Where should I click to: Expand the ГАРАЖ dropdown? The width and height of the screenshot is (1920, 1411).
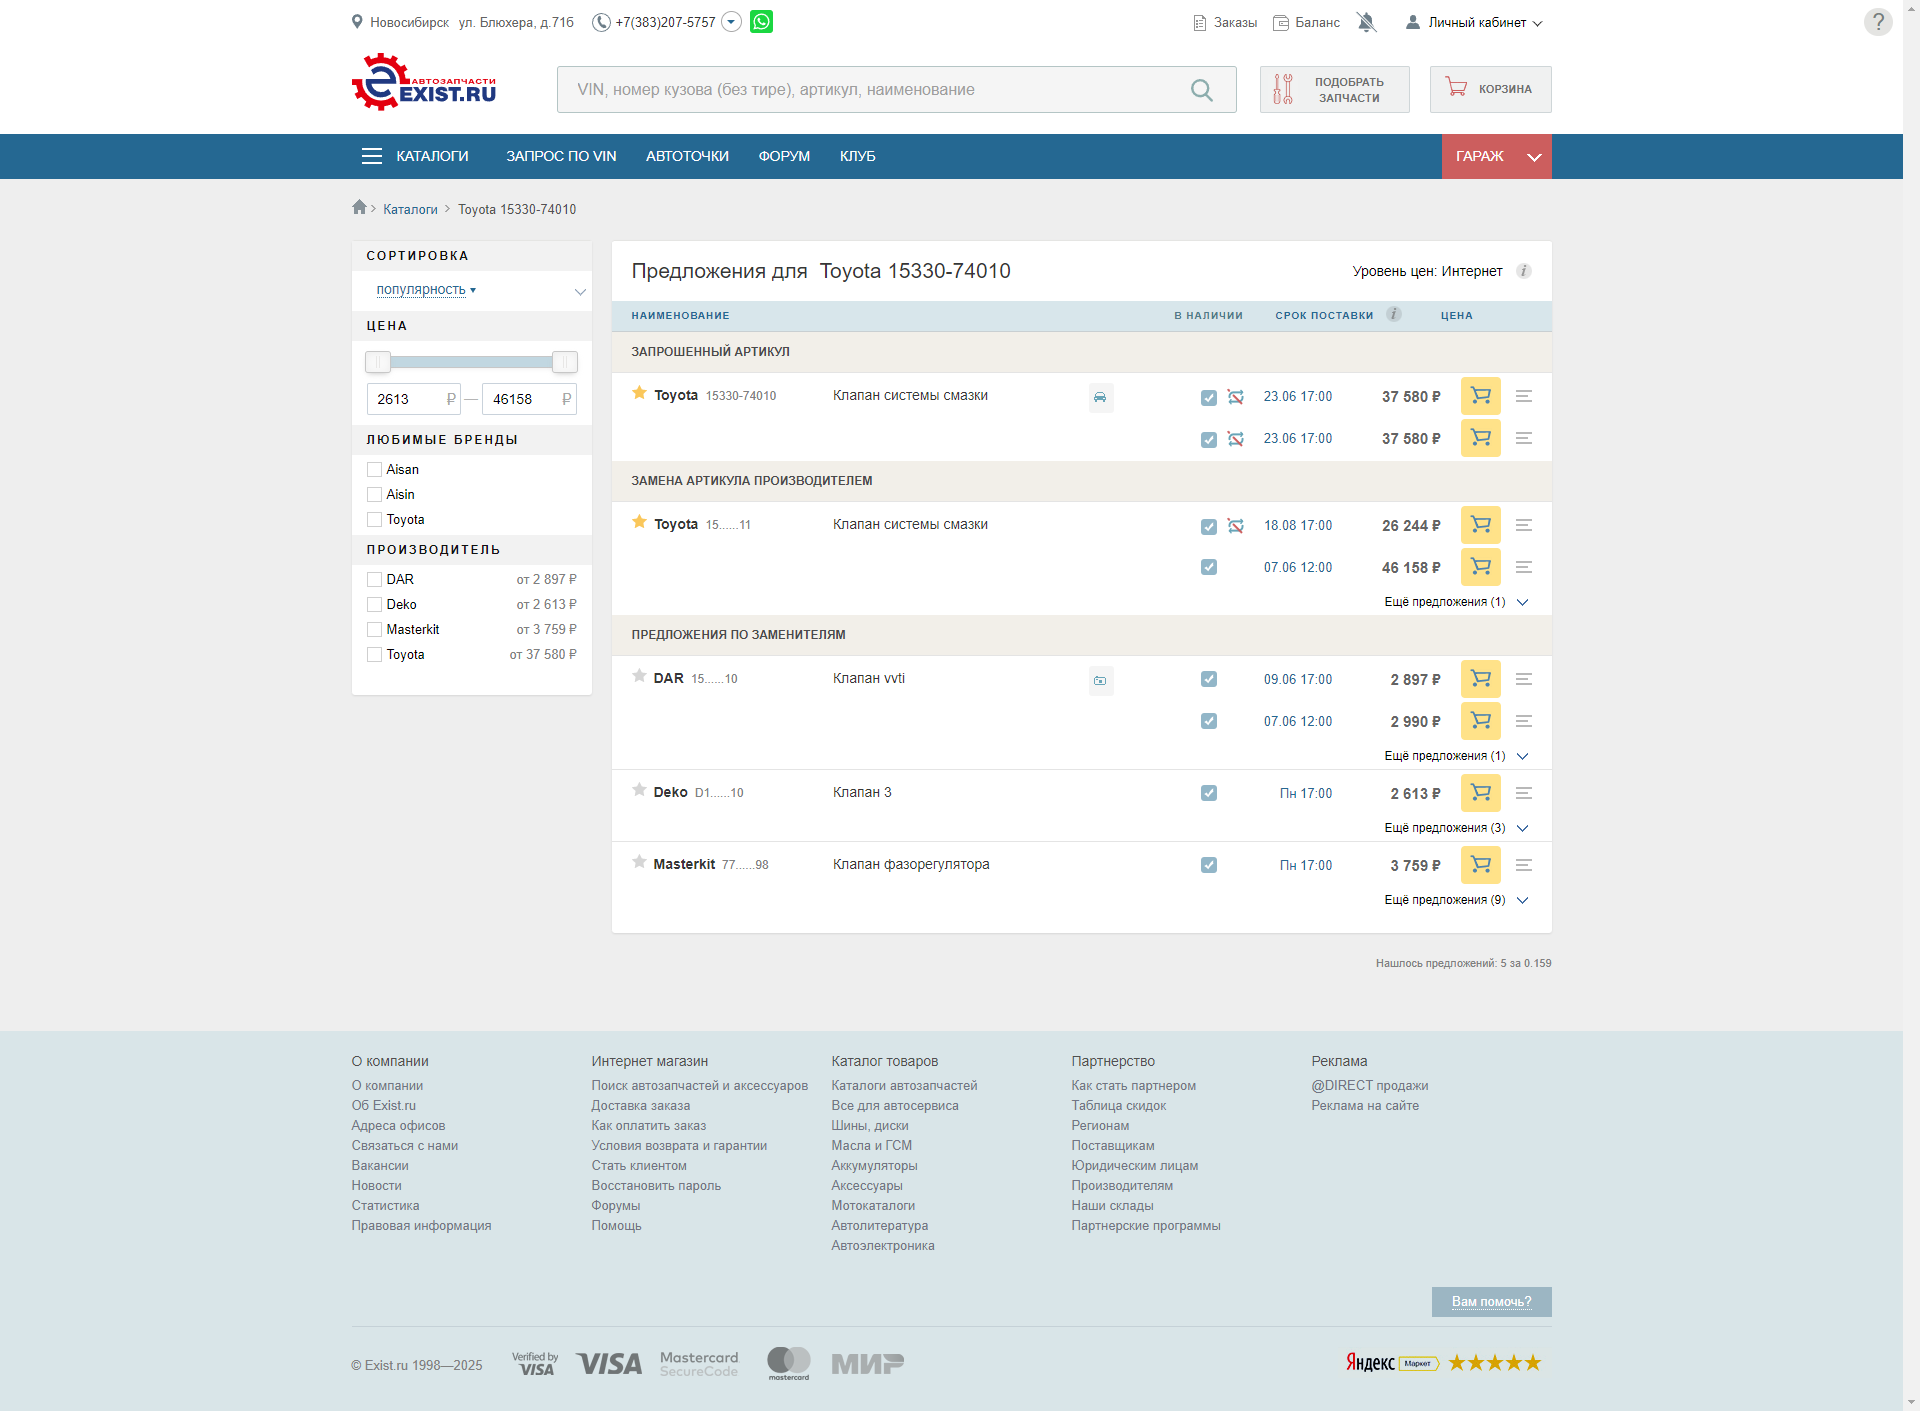[x=1534, y=157]
